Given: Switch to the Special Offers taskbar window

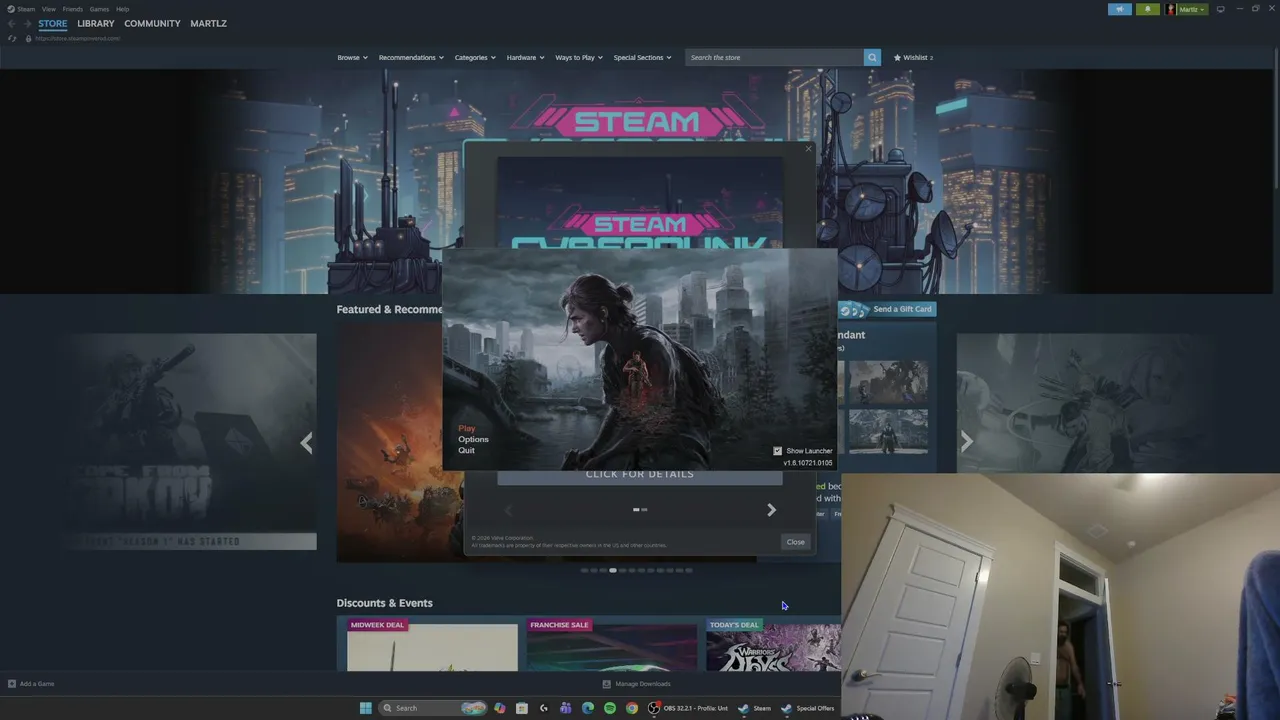Looking at the screenshot, I should pyautogui.click(x=808, y=708).
